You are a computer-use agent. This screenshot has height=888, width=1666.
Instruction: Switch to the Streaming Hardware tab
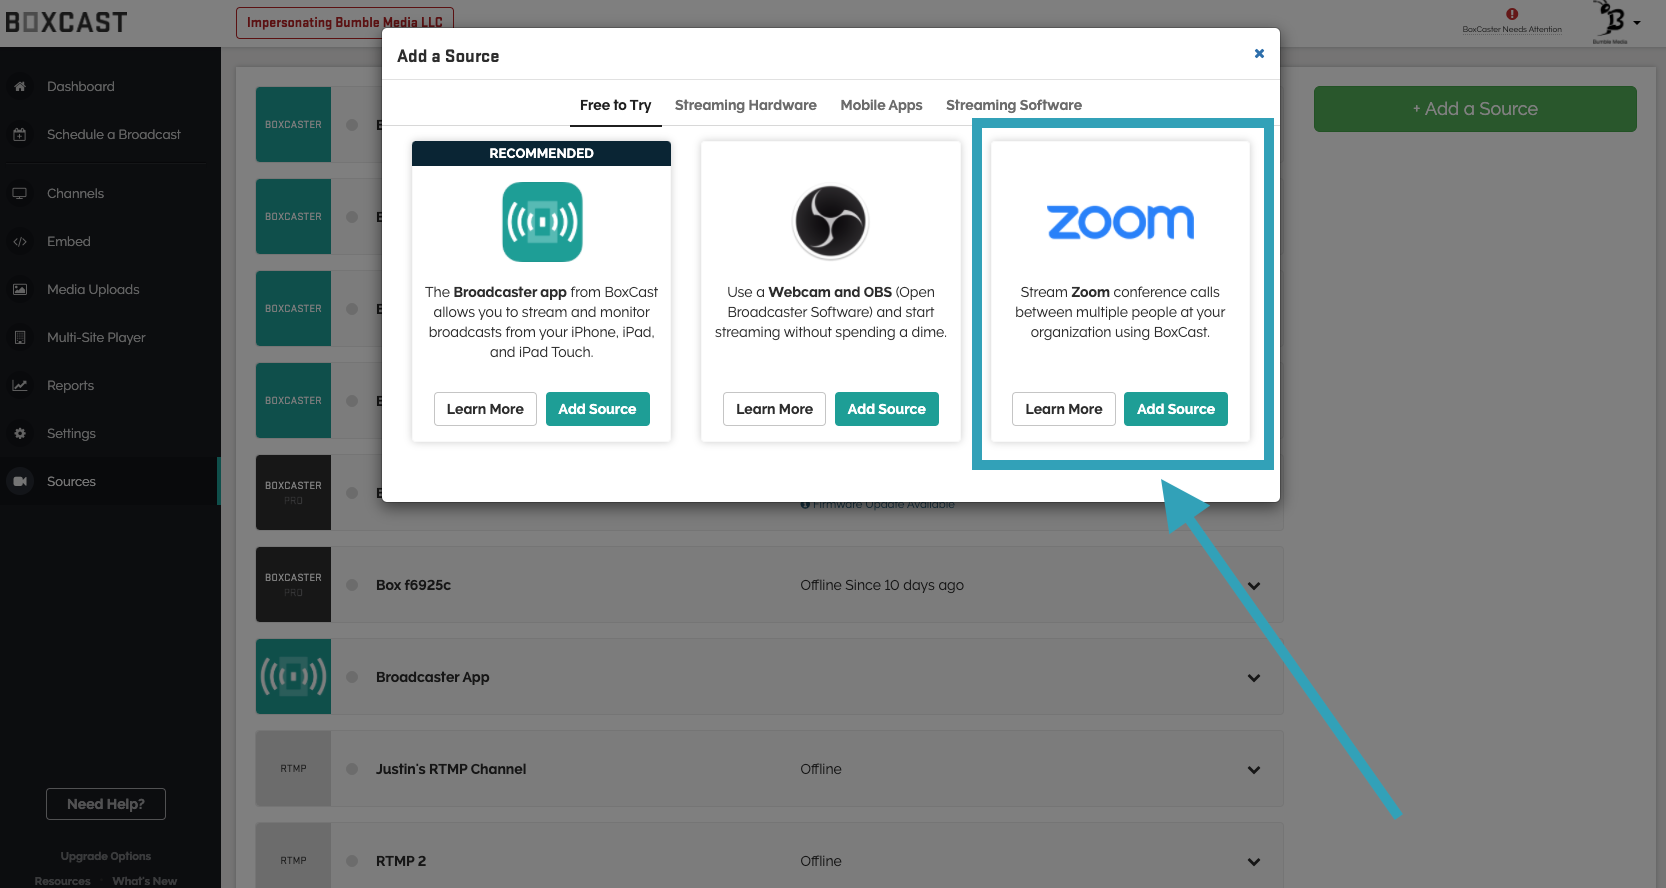point(745,105)
